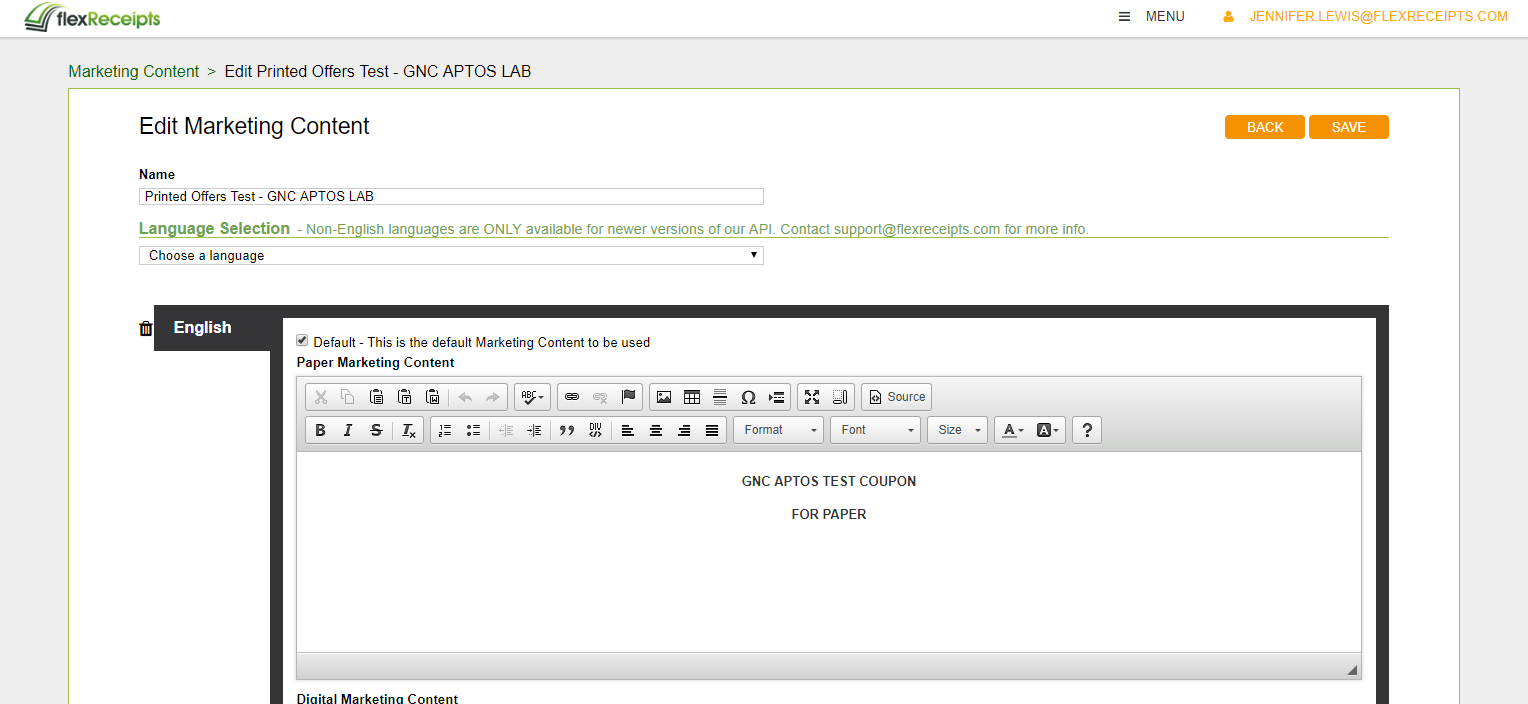The image size is (1528, 704).
Task: Toggle the bulleted list
Action: tap(473, 430)
